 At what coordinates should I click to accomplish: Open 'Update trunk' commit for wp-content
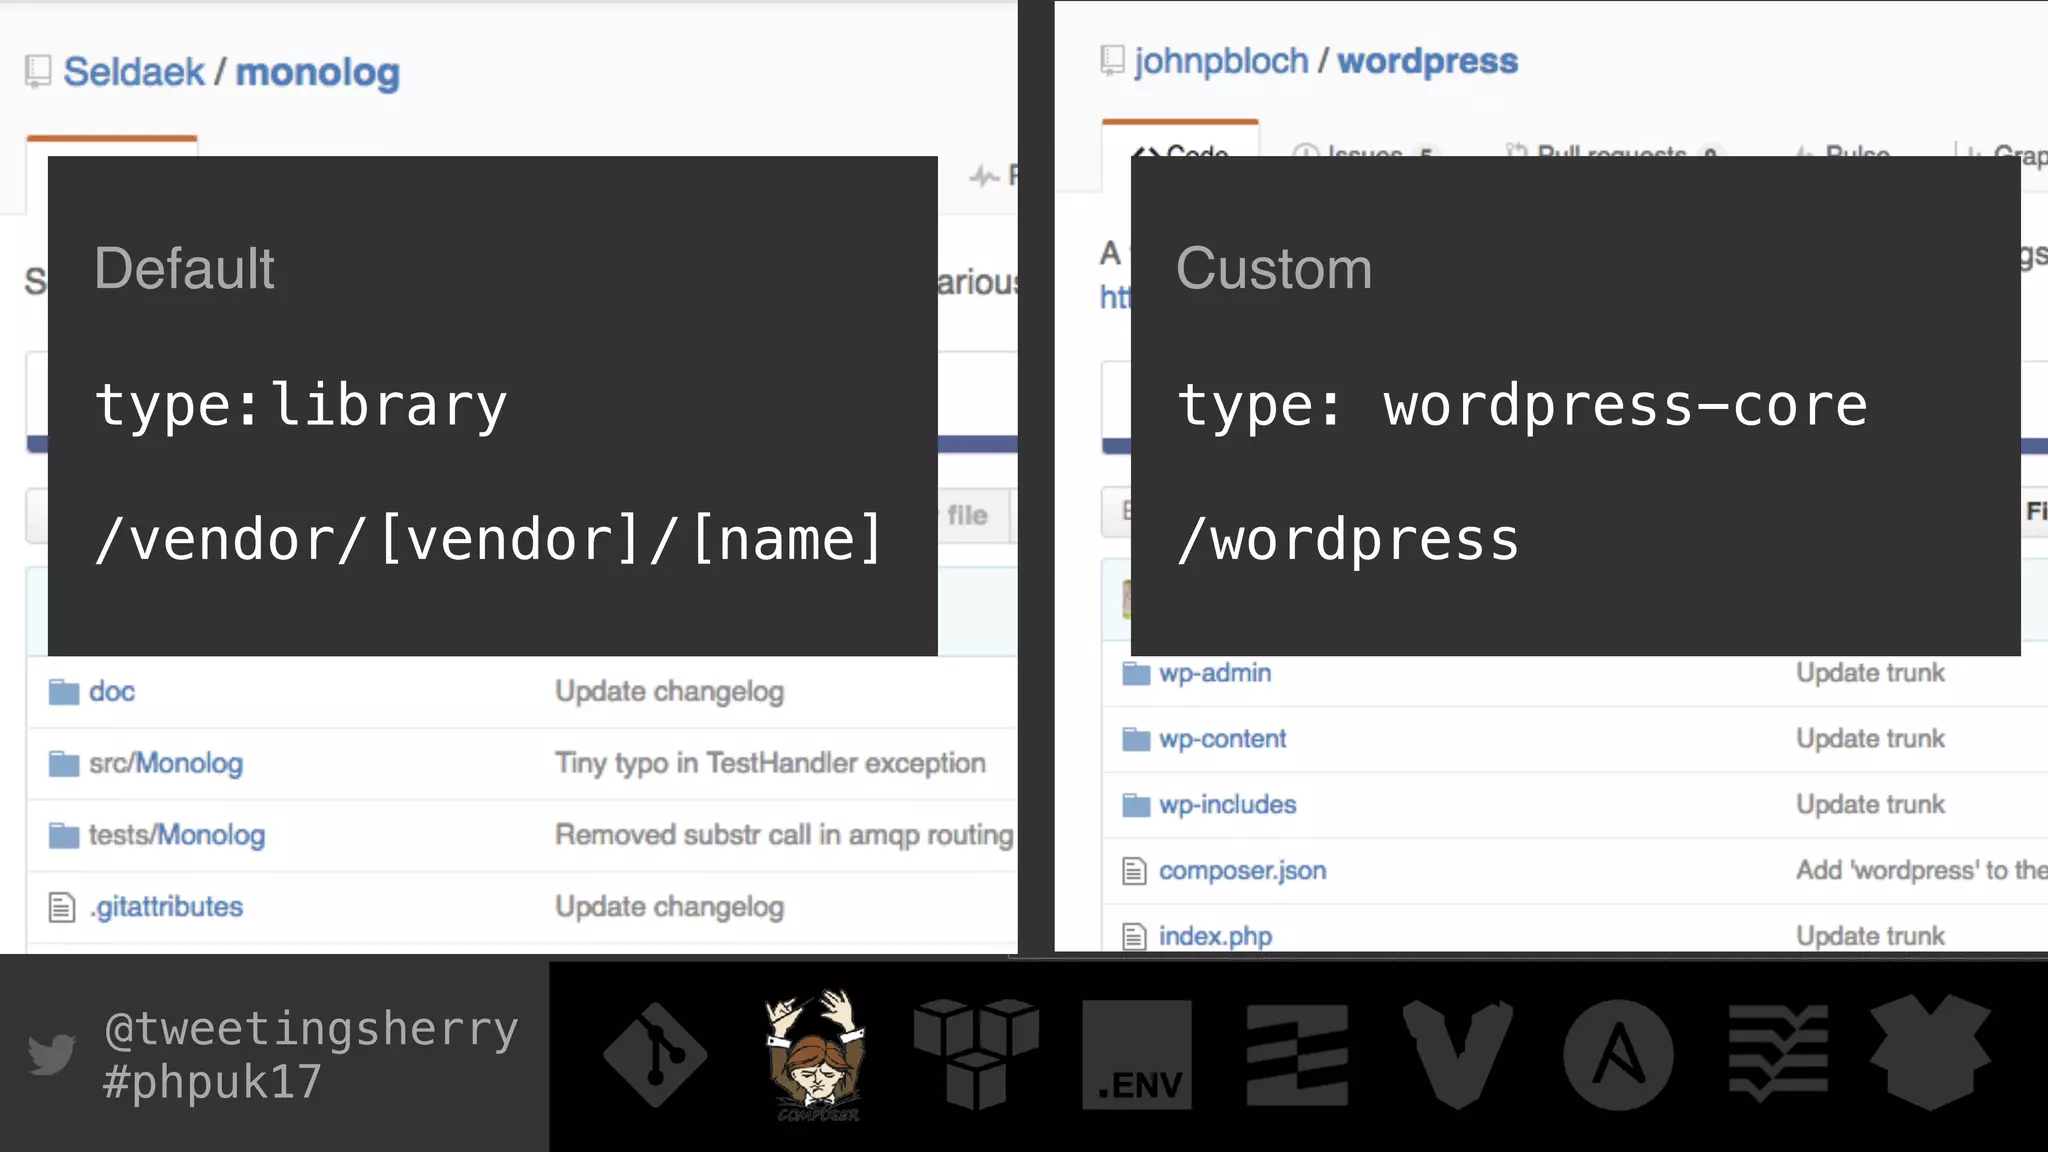coord(1870,739)
